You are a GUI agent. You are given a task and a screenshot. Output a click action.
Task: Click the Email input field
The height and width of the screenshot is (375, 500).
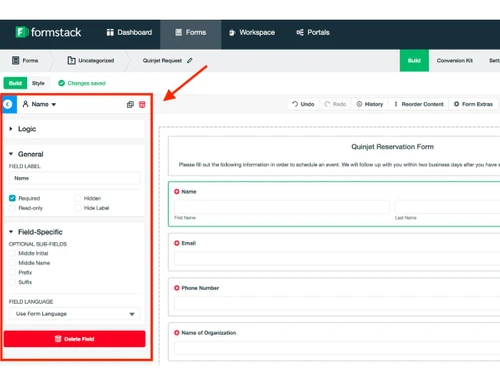(337, 258)
